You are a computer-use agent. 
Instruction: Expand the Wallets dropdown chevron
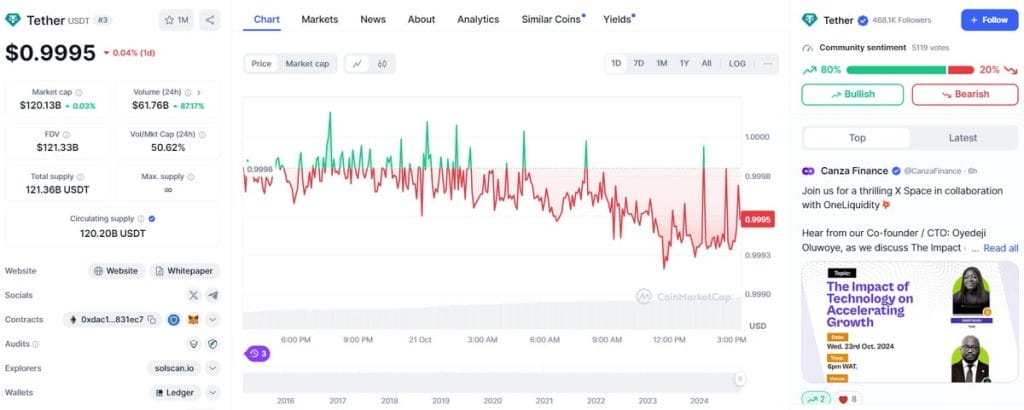point(213,393)
